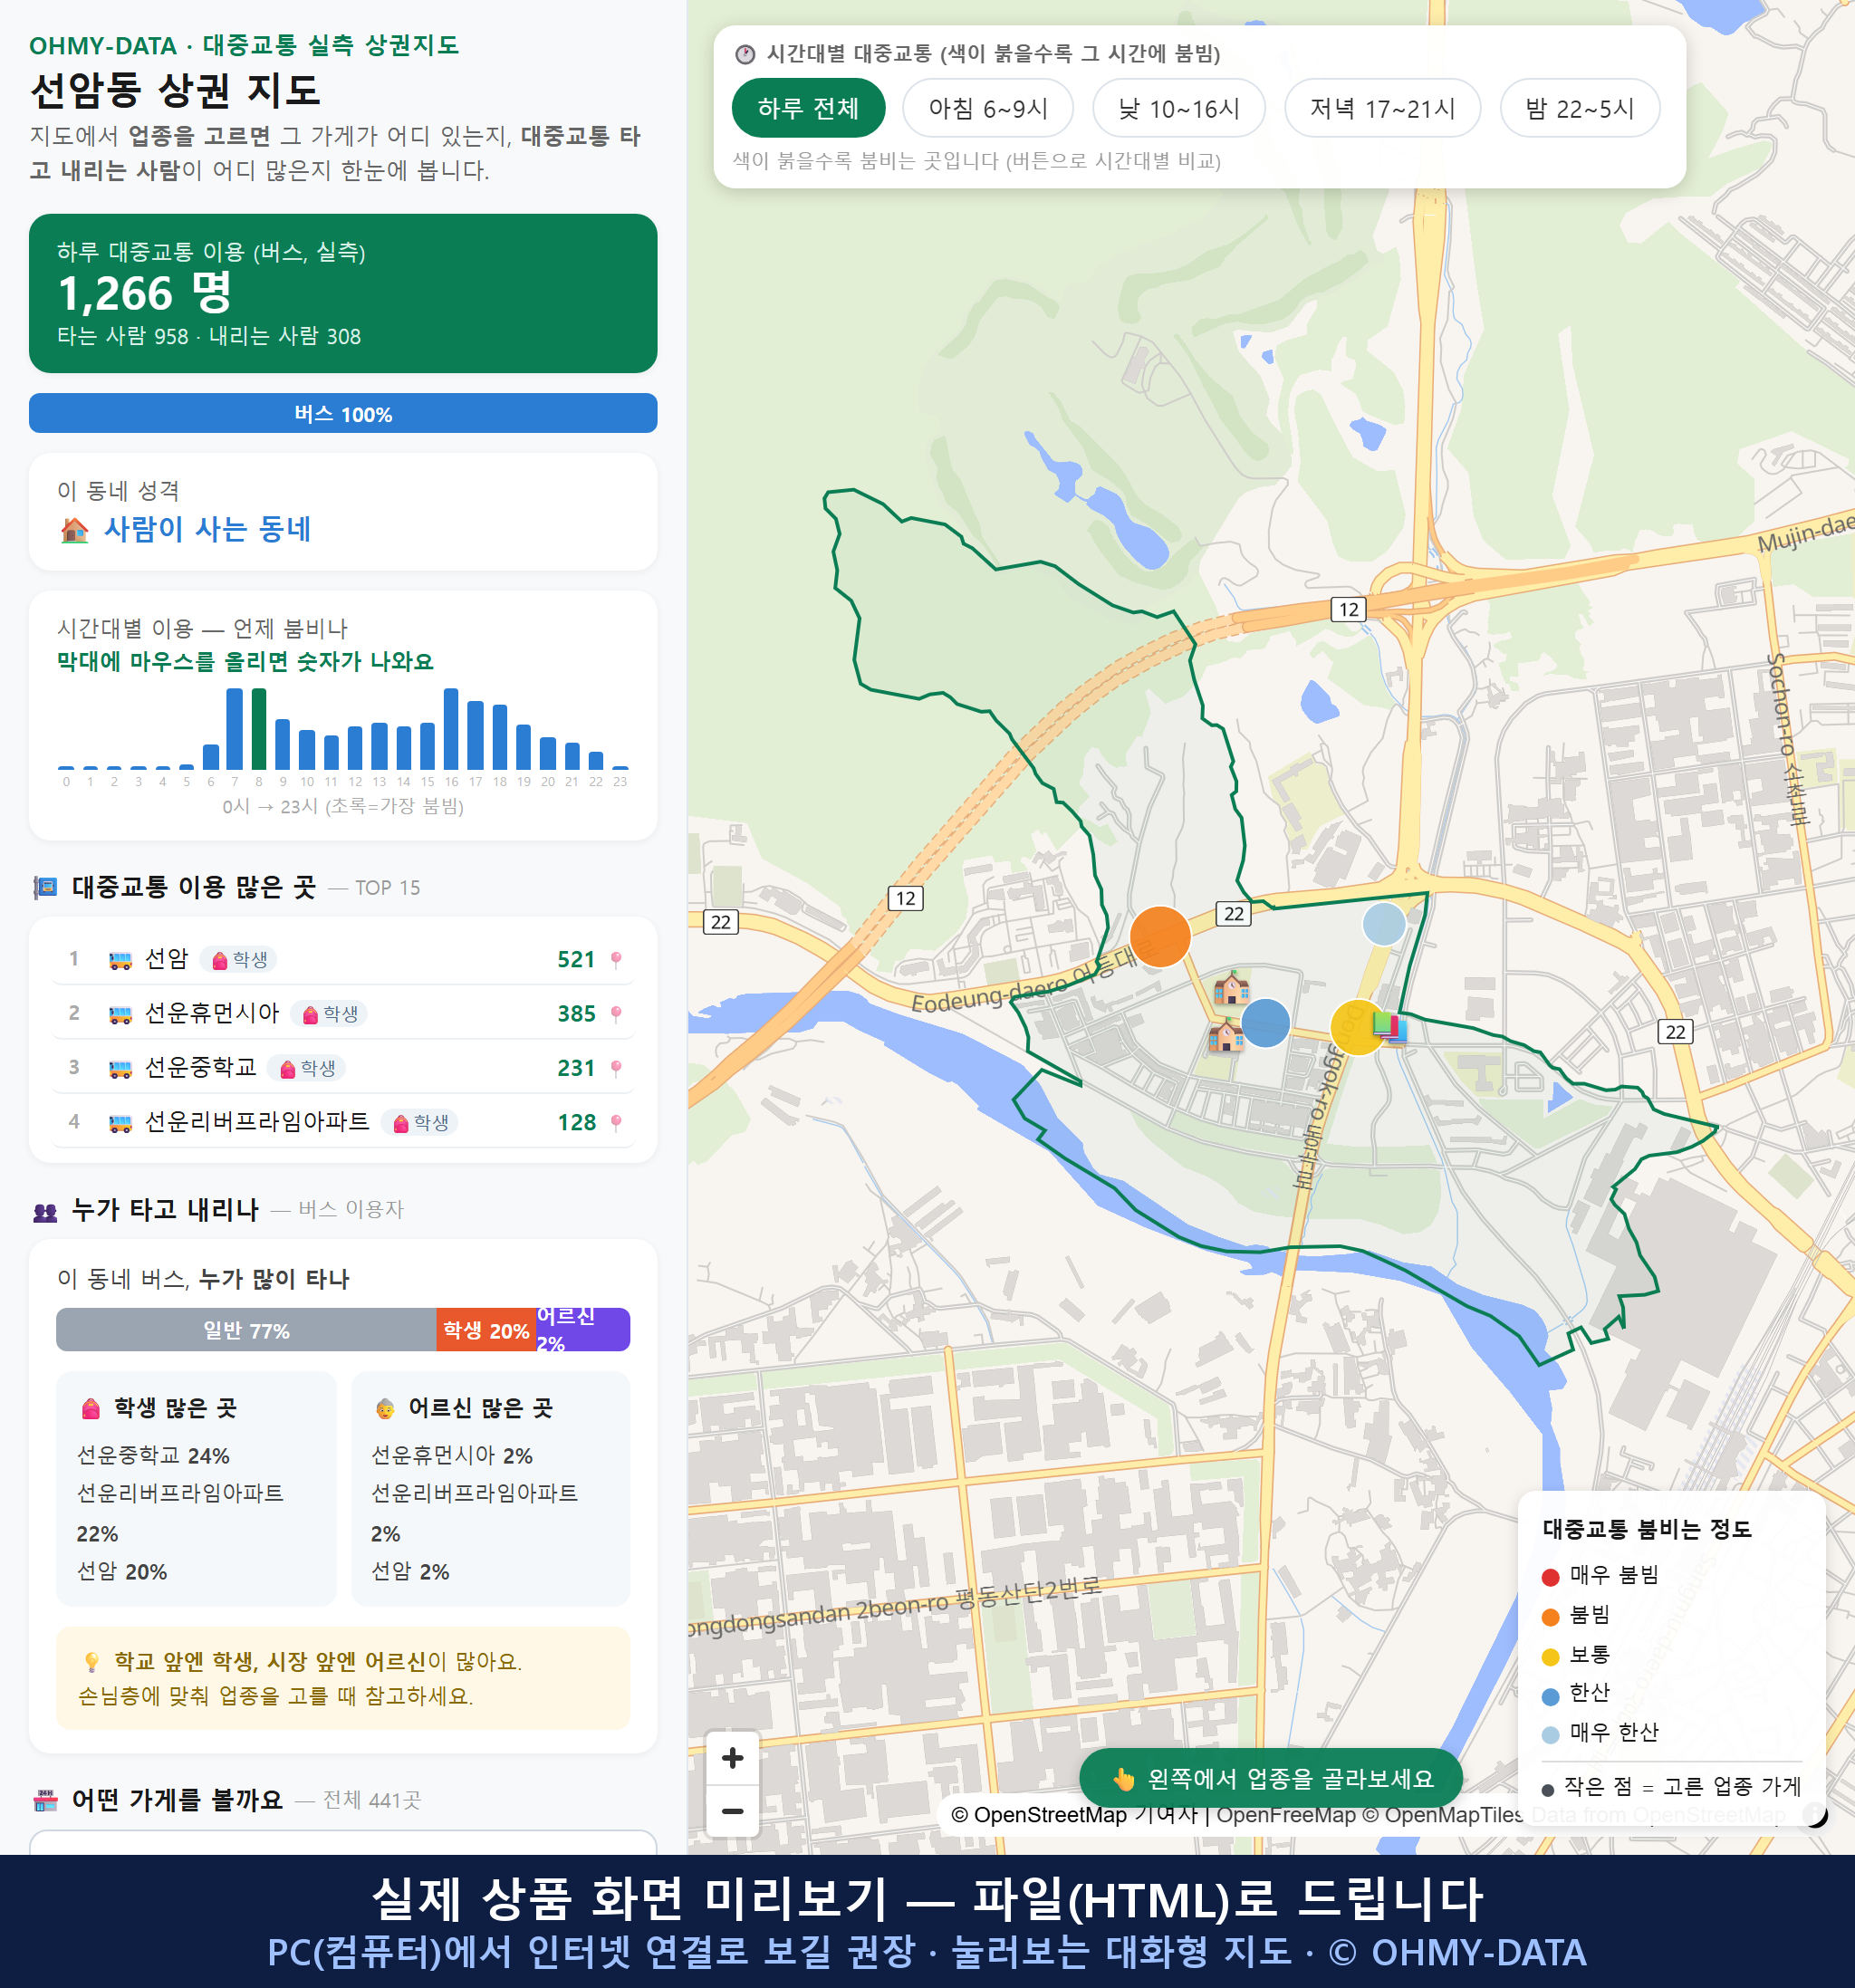Open the 선운휴먼시아 stop row
Viewport: 1855px width, 1988px height.
342,1013
